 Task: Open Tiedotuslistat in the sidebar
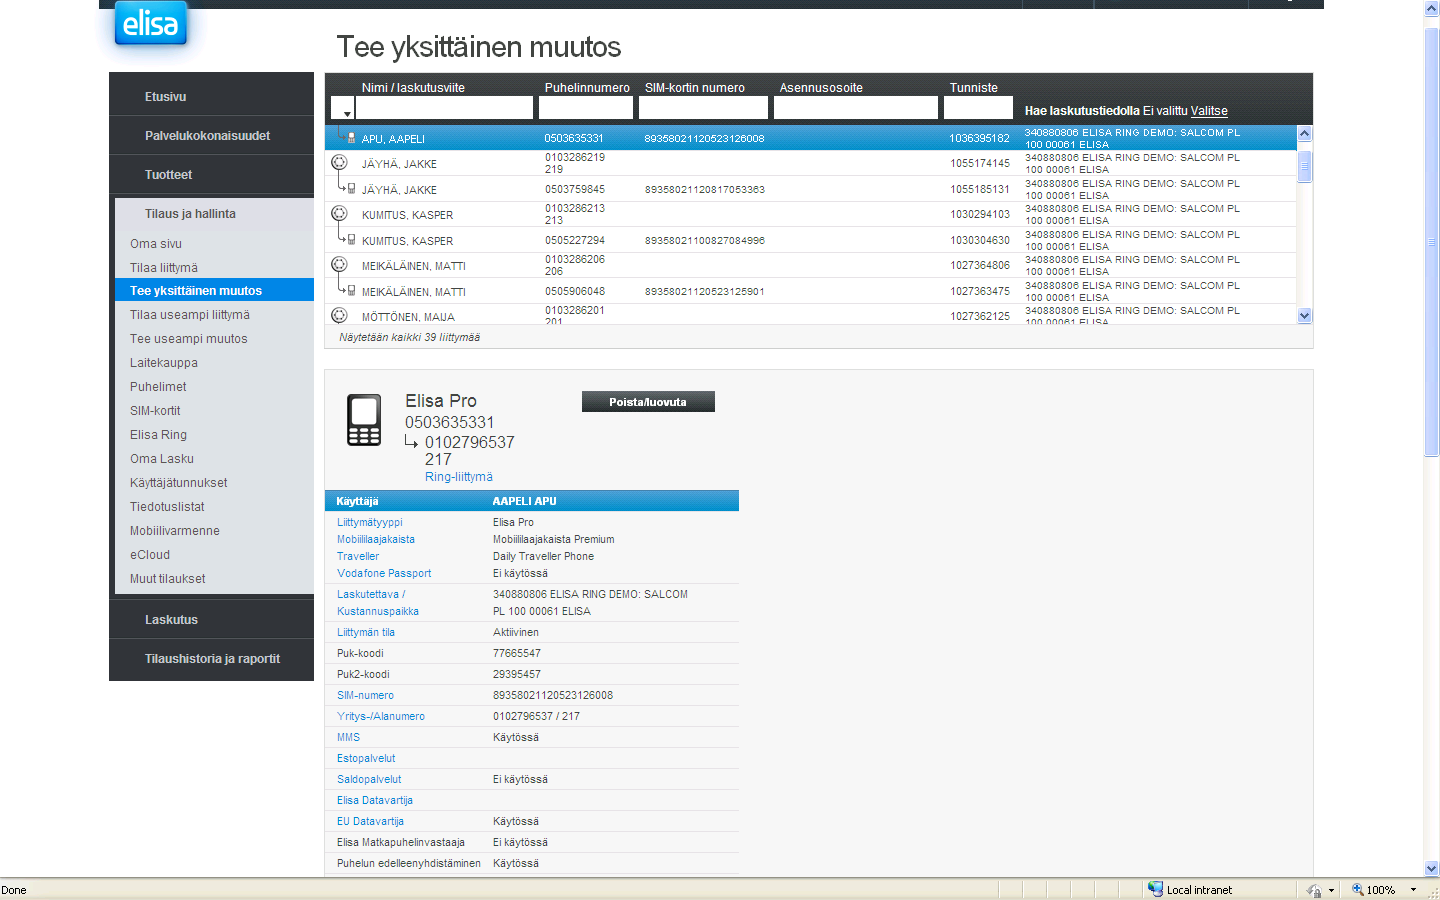[167, 506]
